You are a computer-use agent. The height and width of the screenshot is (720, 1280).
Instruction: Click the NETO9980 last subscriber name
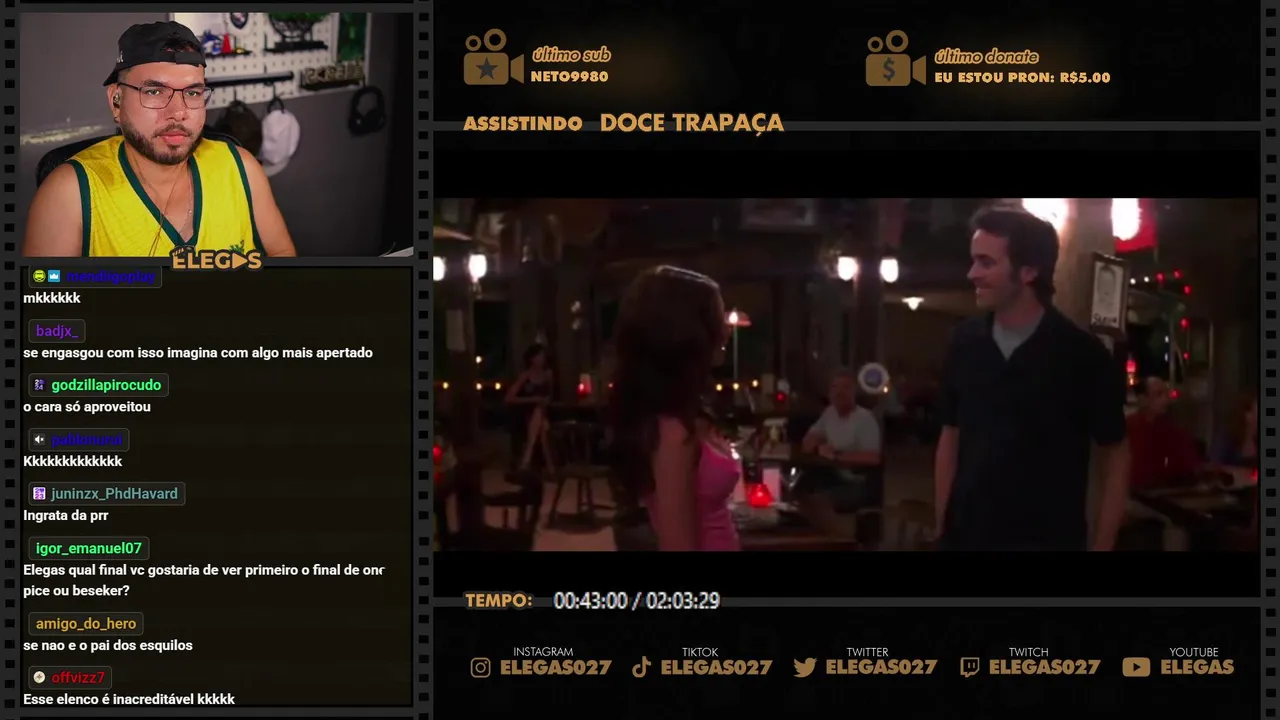(x=569, y=77)
